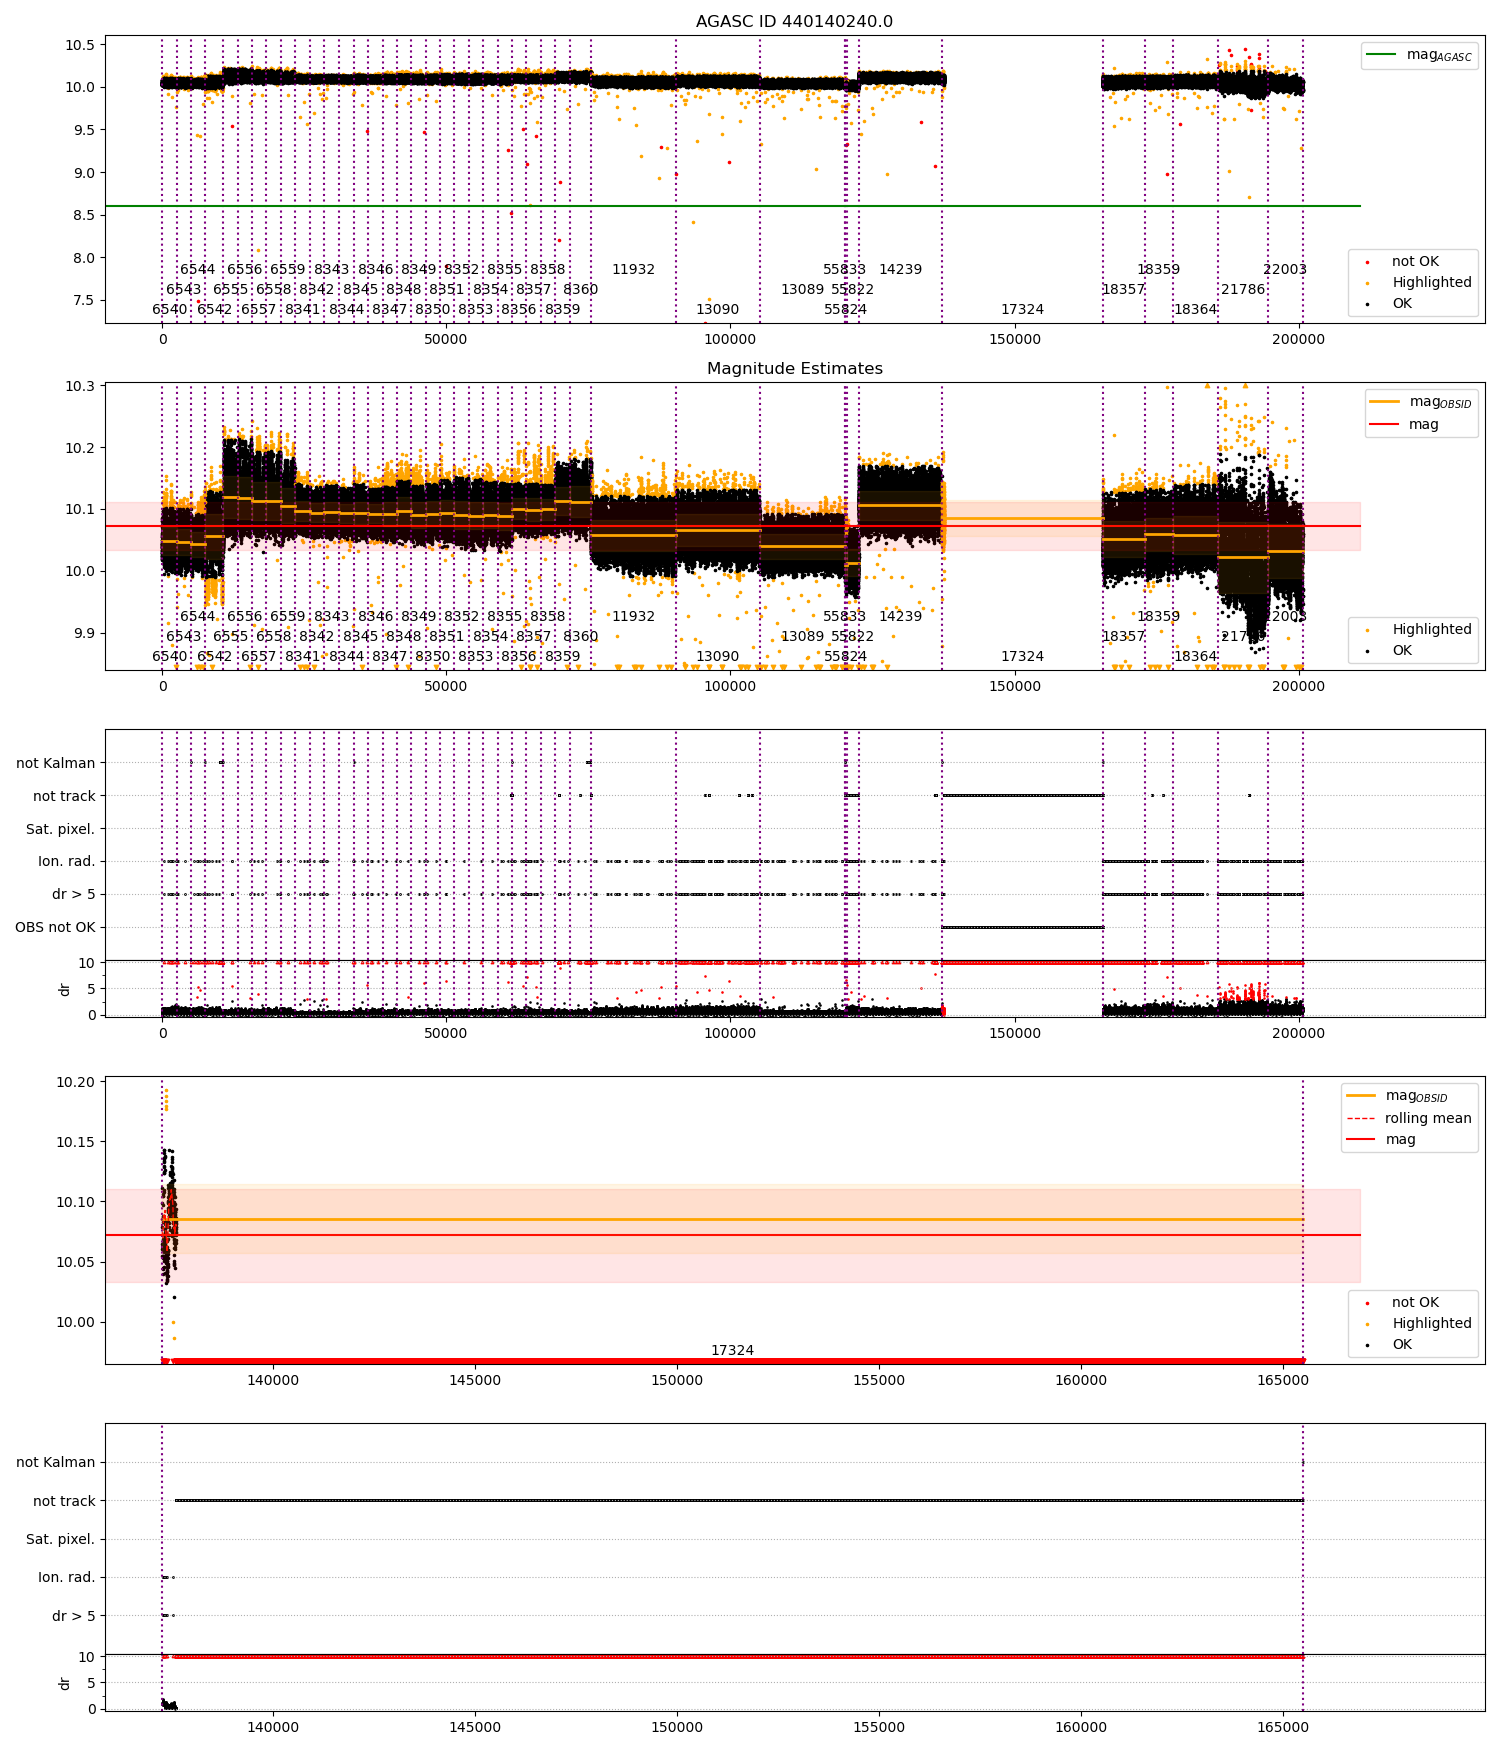
Task: Click the '9.0' y-axis tick label
Action: tap(84, 173)
